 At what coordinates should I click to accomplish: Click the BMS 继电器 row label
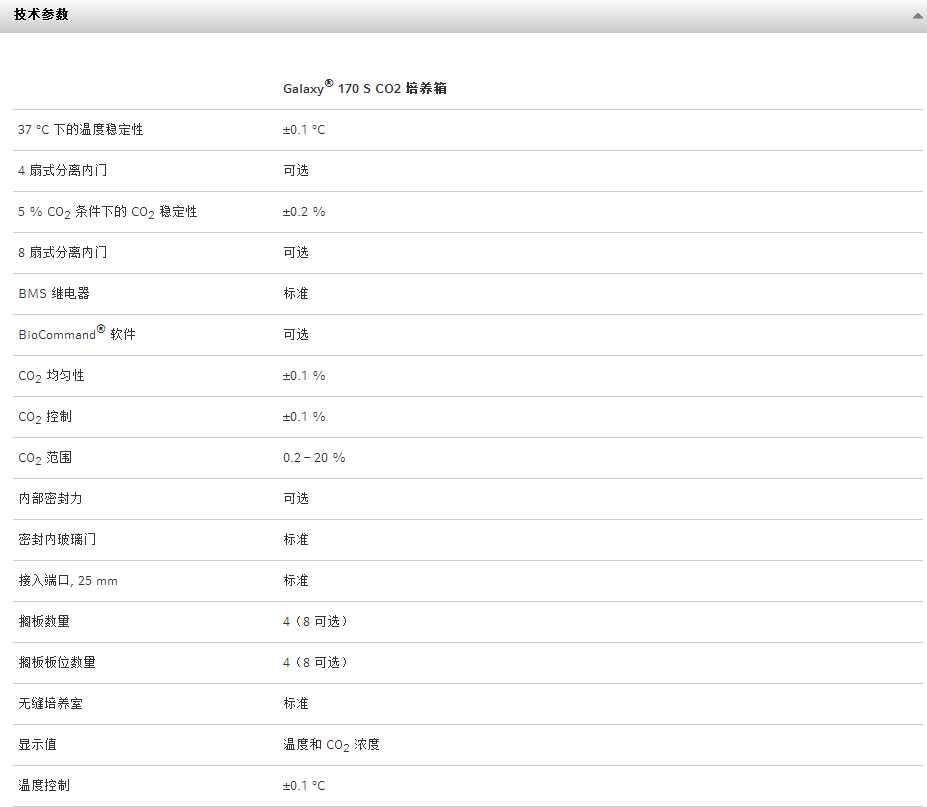pos(54,294)
